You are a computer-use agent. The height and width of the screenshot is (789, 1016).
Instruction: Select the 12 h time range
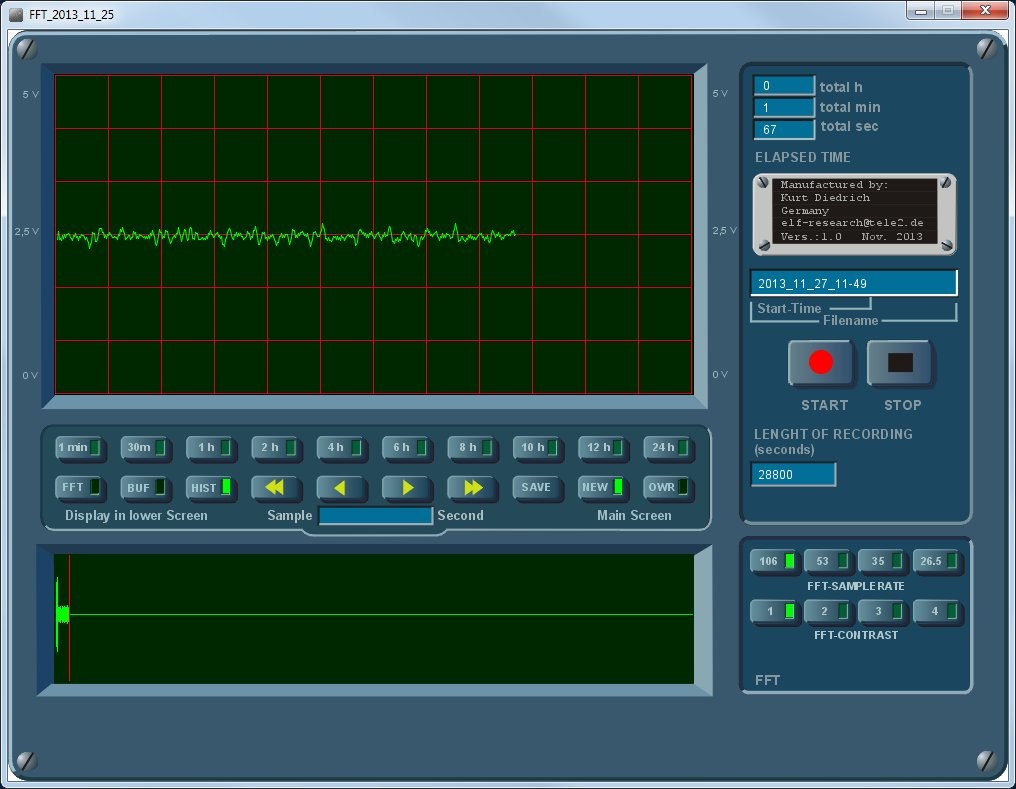point(602,448)
